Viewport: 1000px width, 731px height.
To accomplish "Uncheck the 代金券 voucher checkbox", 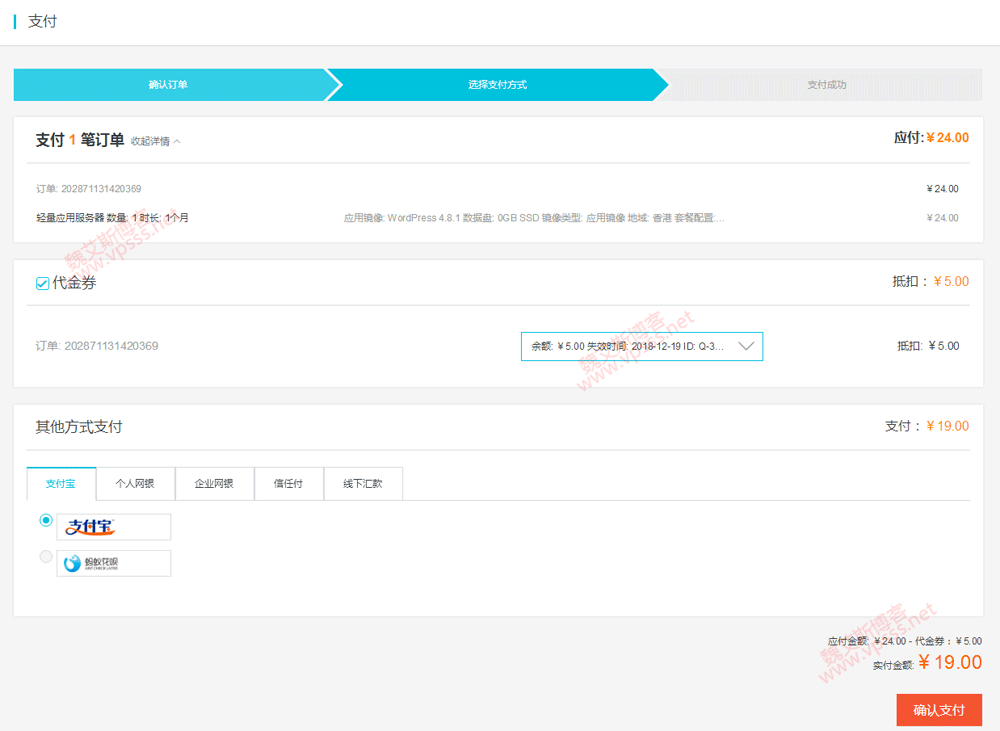I will click(x=42, y=284).
